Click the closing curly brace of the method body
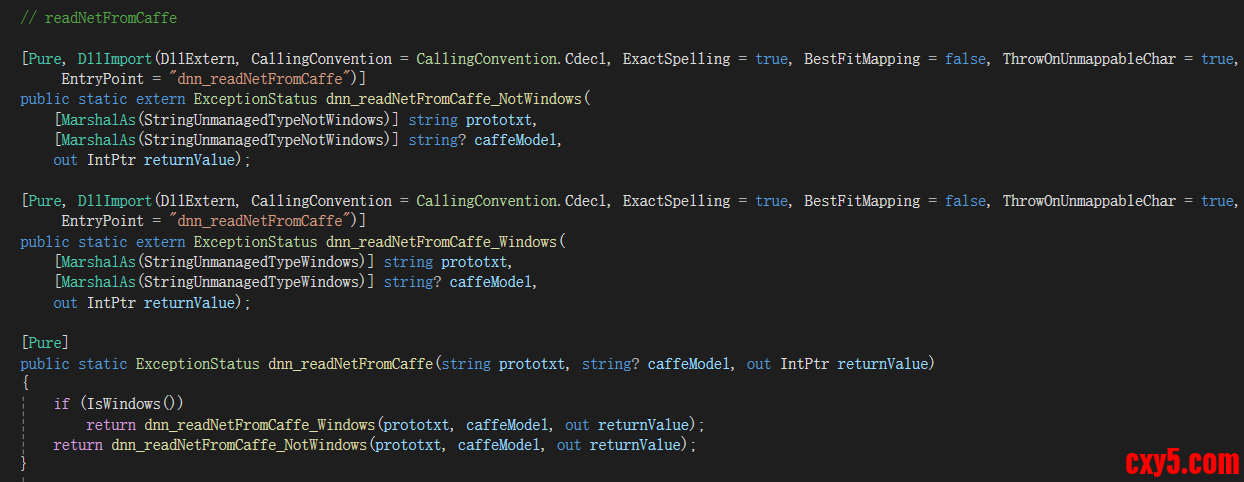Screen dimensions: 1244x482 click(25, 464)
